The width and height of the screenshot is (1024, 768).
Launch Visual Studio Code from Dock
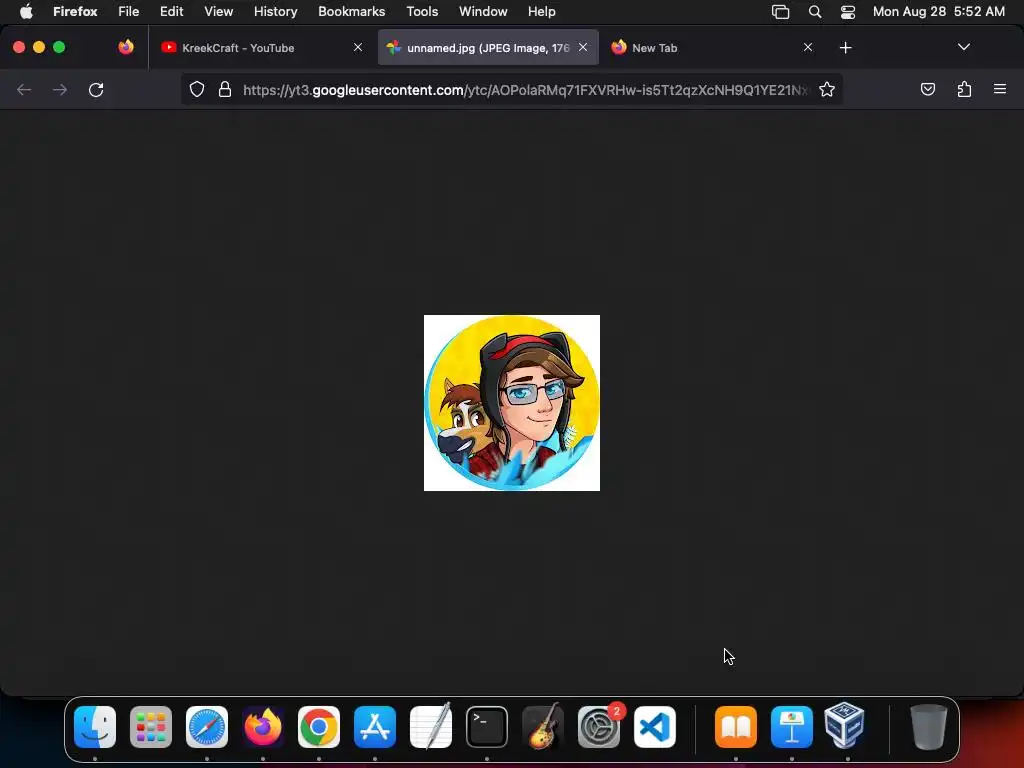pos(655,727)
